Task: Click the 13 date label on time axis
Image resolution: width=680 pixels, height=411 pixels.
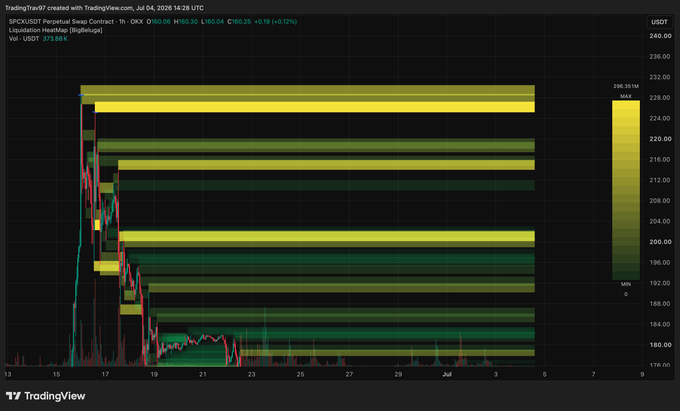Action: pyautogui.click(x=8, y=374)
